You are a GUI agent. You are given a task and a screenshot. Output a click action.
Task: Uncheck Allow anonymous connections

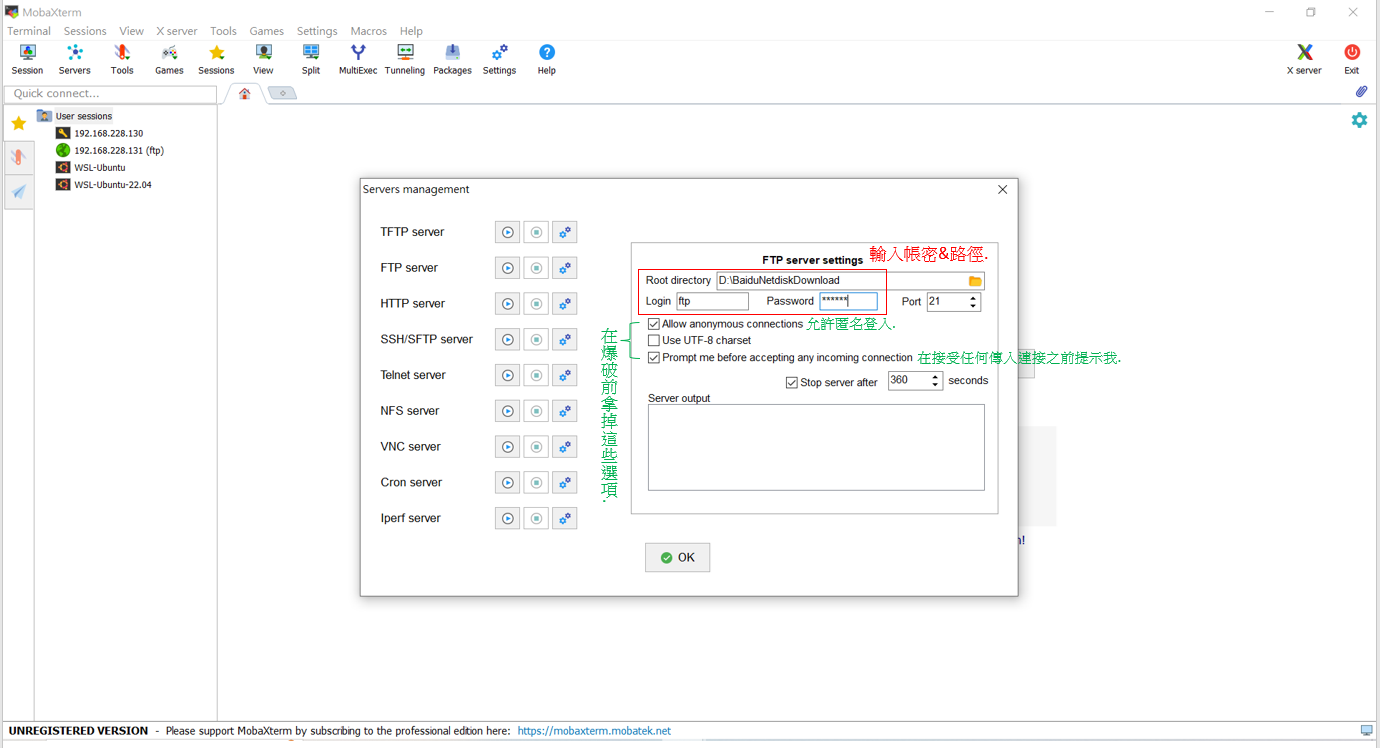click(x=654, y=324)
